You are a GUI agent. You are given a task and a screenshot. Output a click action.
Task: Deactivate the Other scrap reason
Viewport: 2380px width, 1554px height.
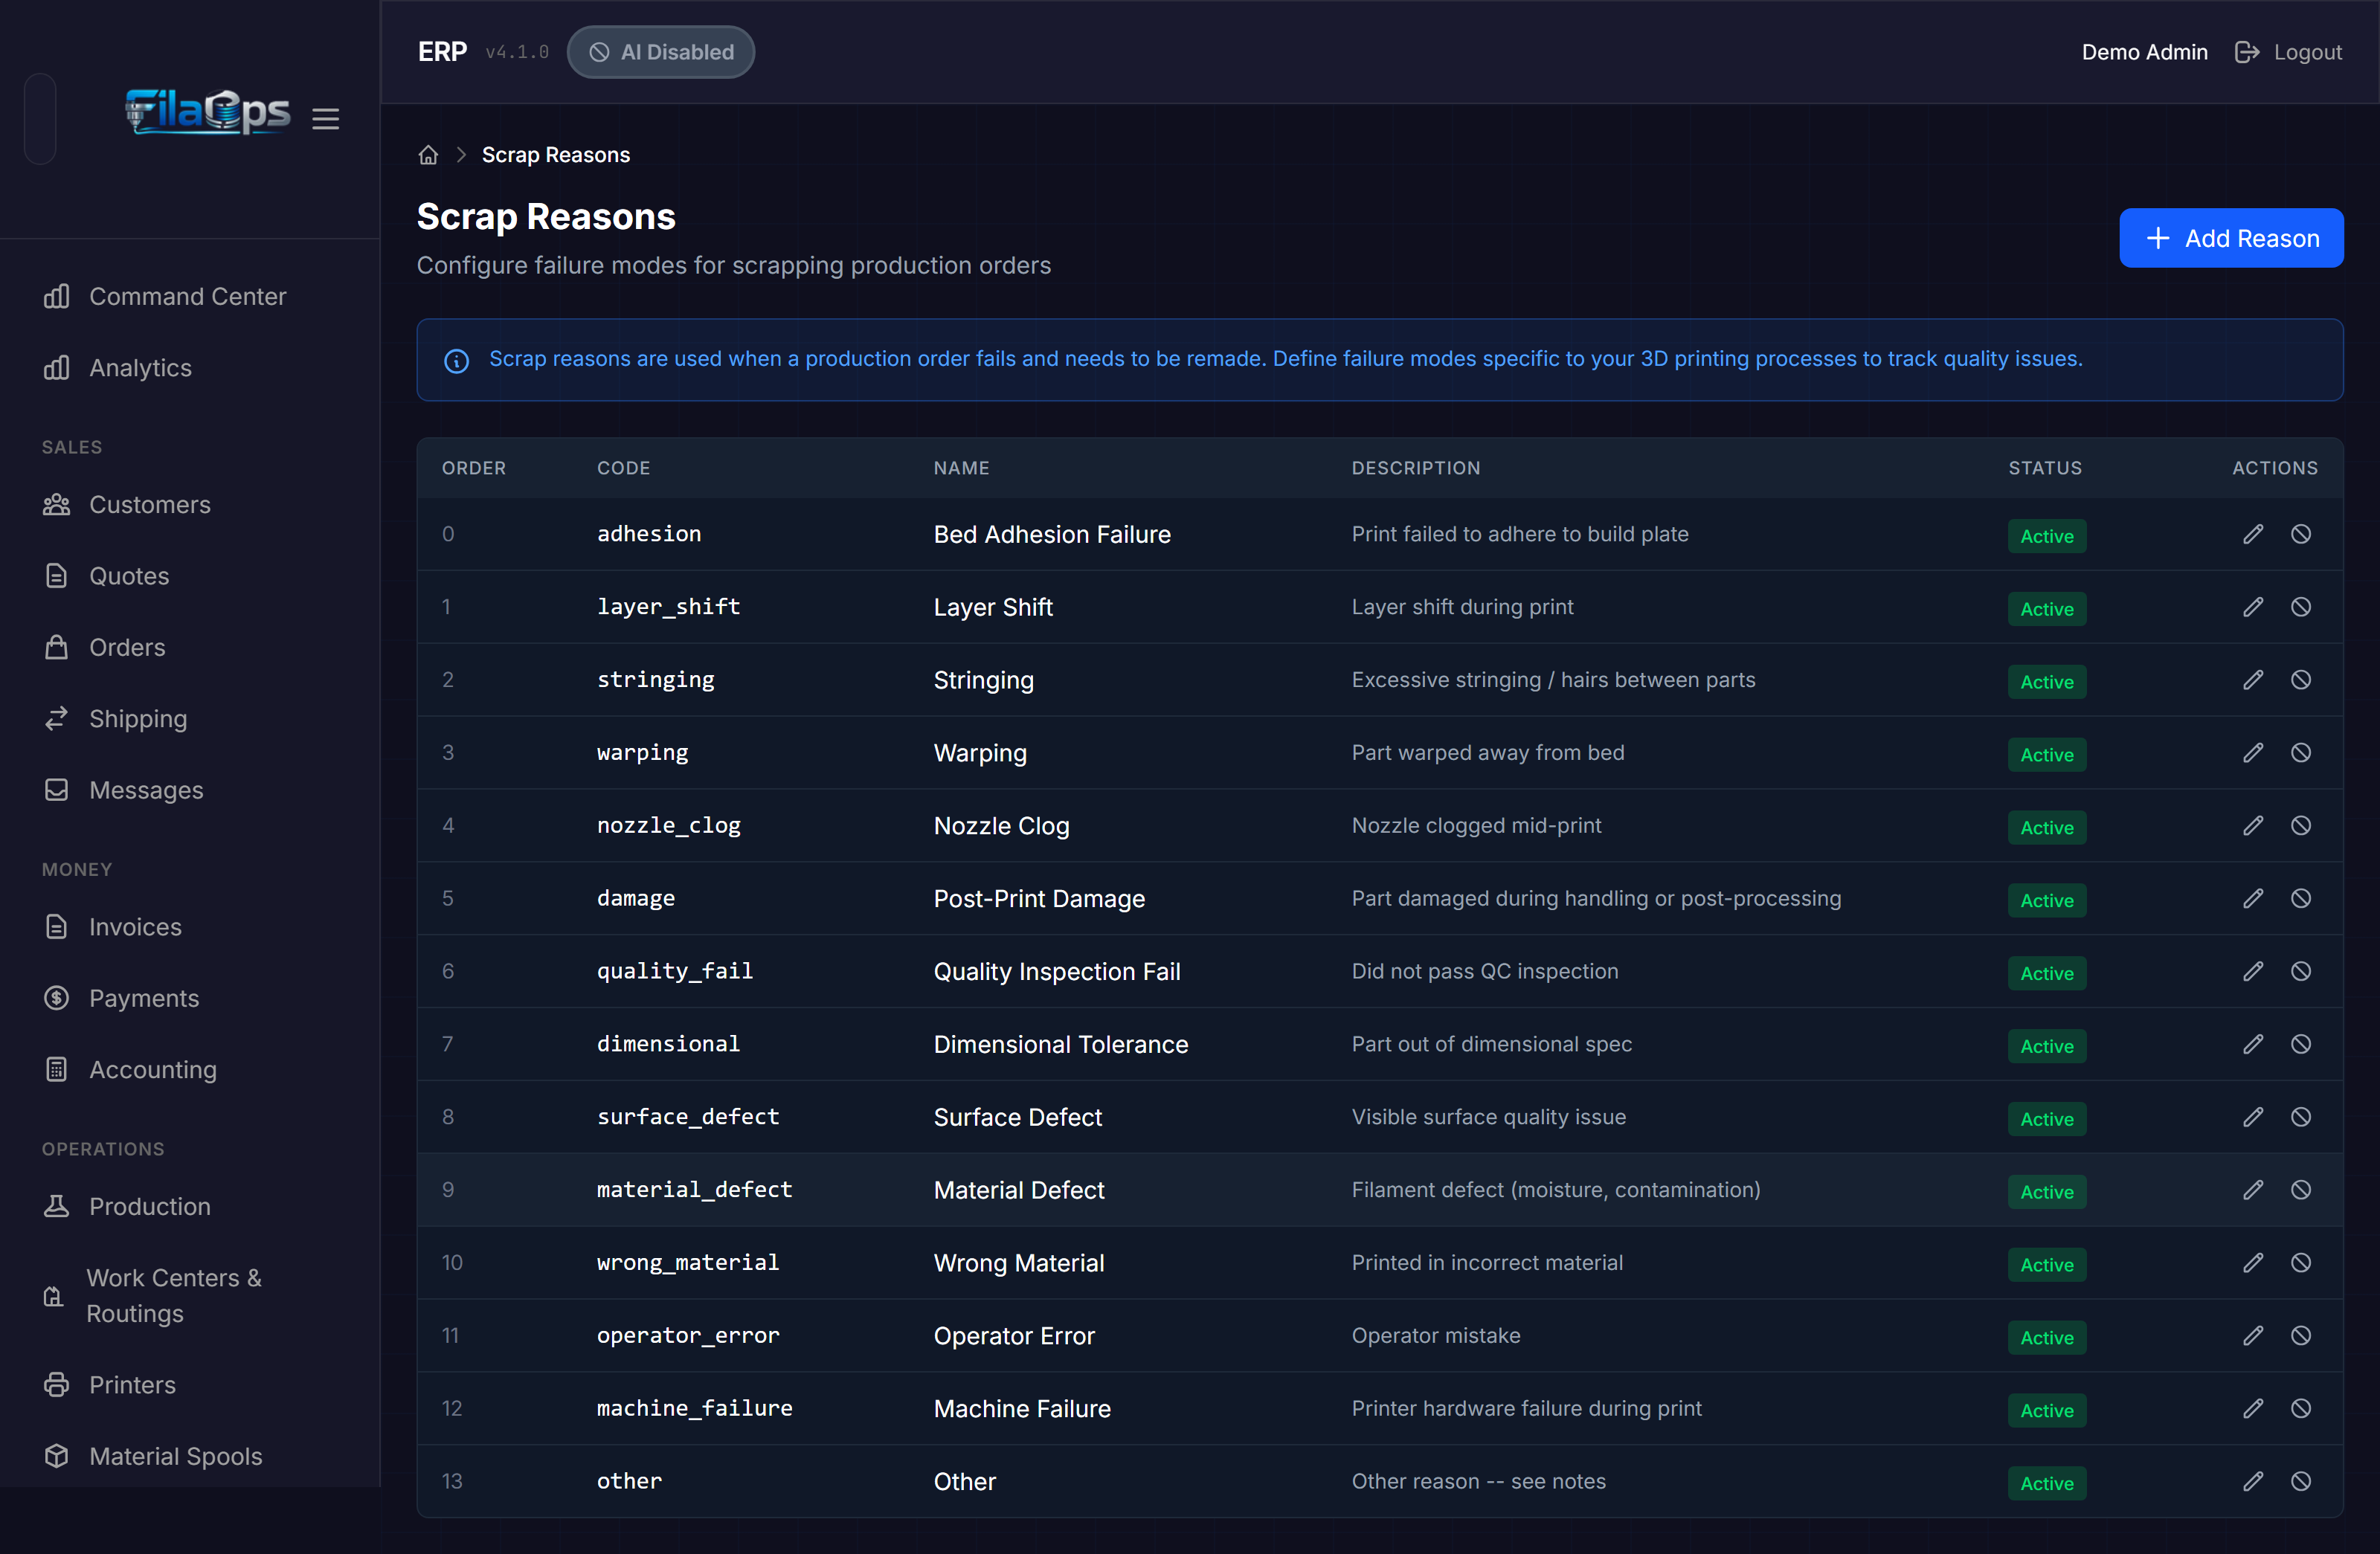(2301, 1481)
